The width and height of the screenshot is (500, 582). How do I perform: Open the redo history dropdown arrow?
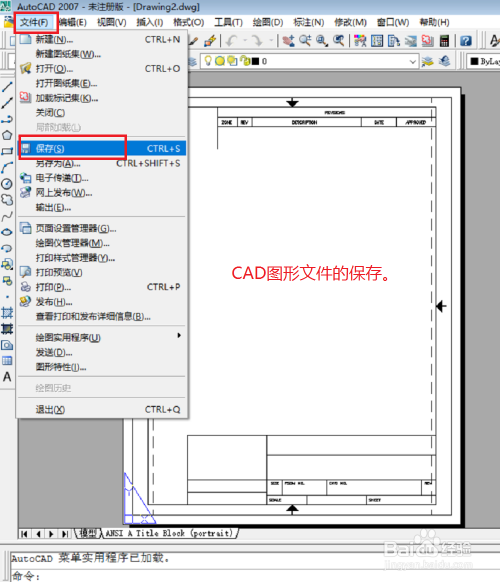[x=271, y=40]
